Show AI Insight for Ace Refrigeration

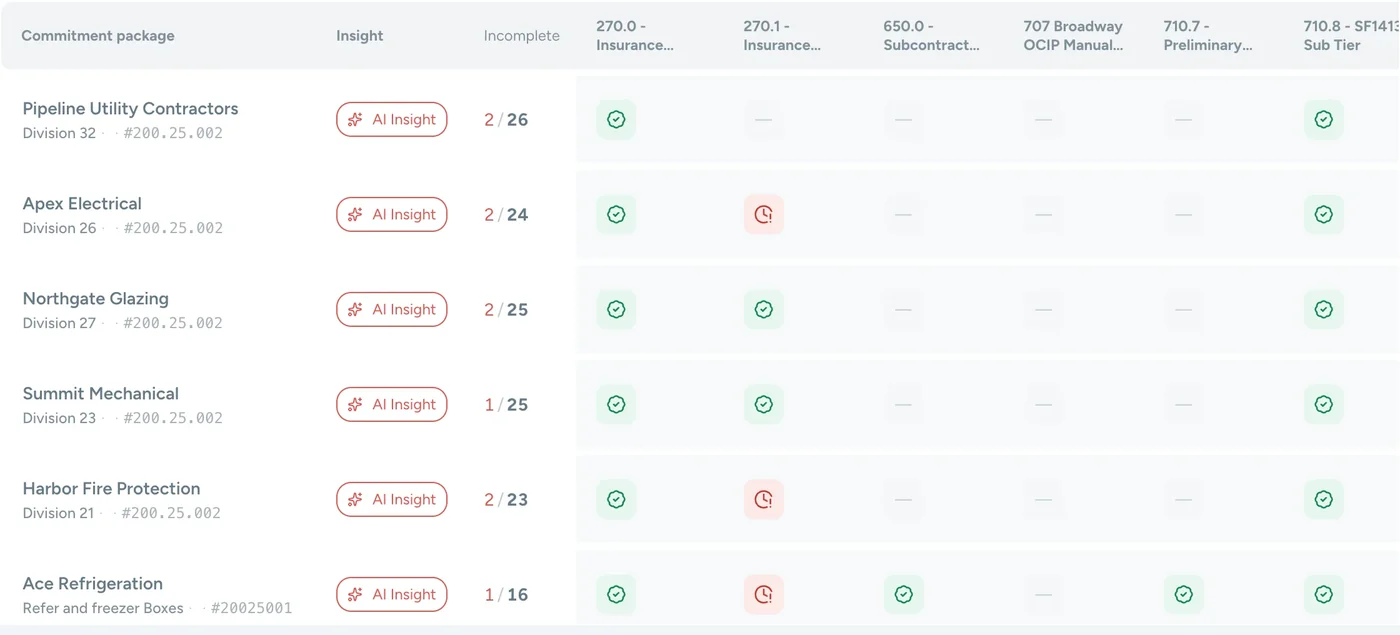(x=392, y=594)
